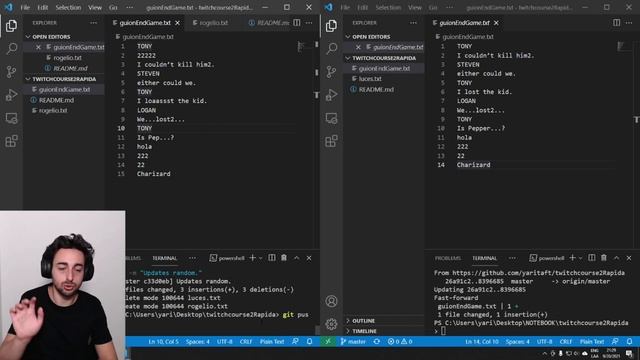Open Search view in left VS Code window

click(x=11, y=49)
